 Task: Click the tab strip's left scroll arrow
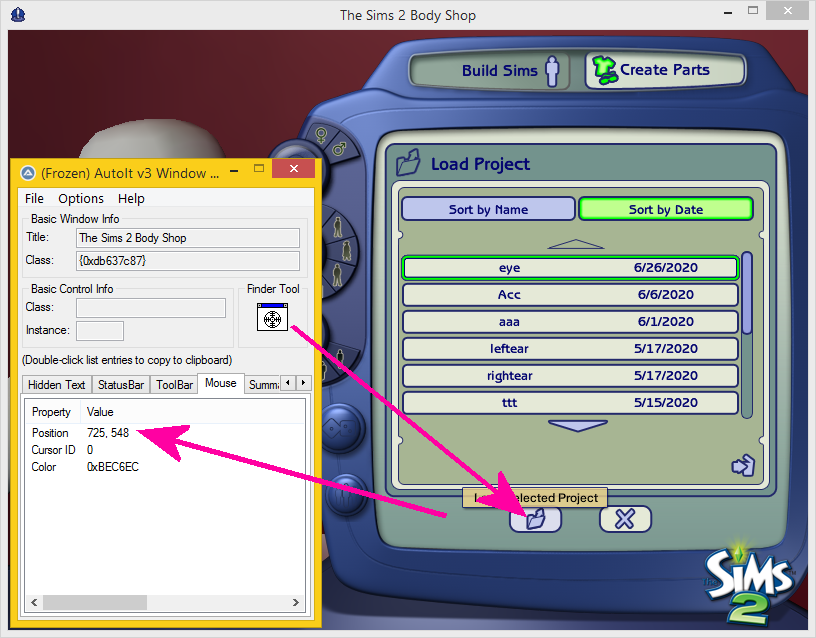point(288,383)
